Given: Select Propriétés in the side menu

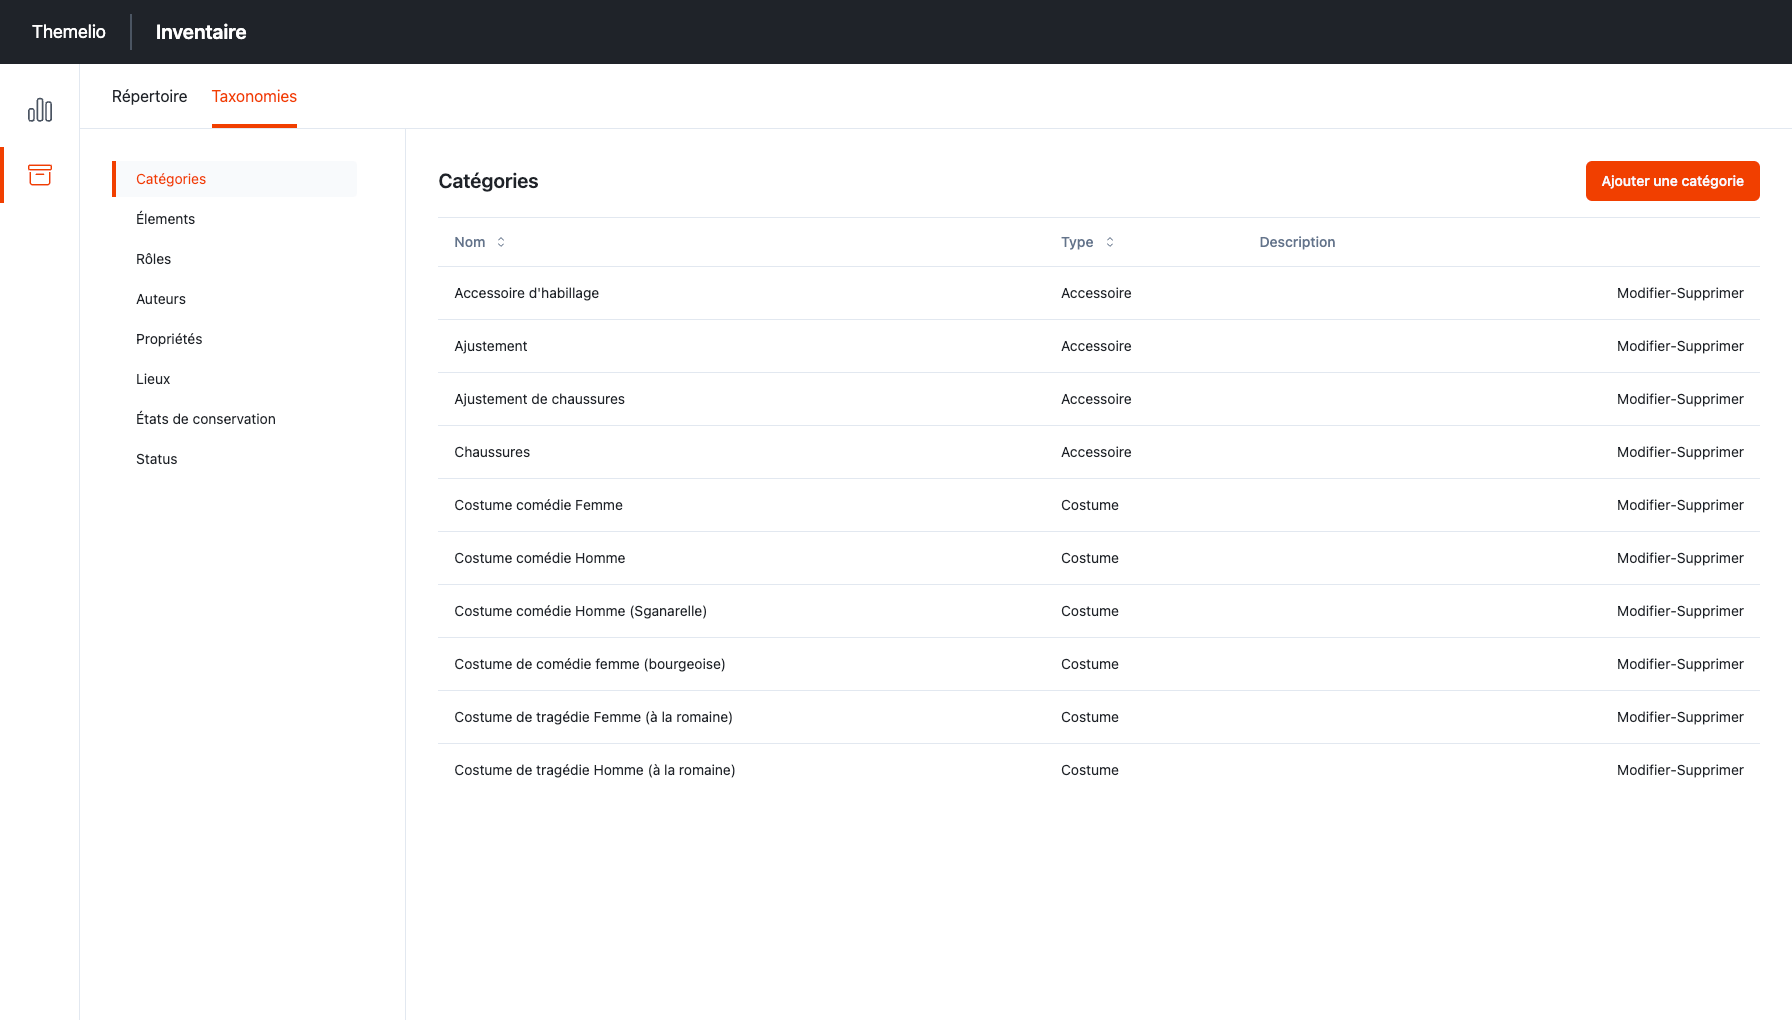Looking at the screenshot, I should (169, 339).
